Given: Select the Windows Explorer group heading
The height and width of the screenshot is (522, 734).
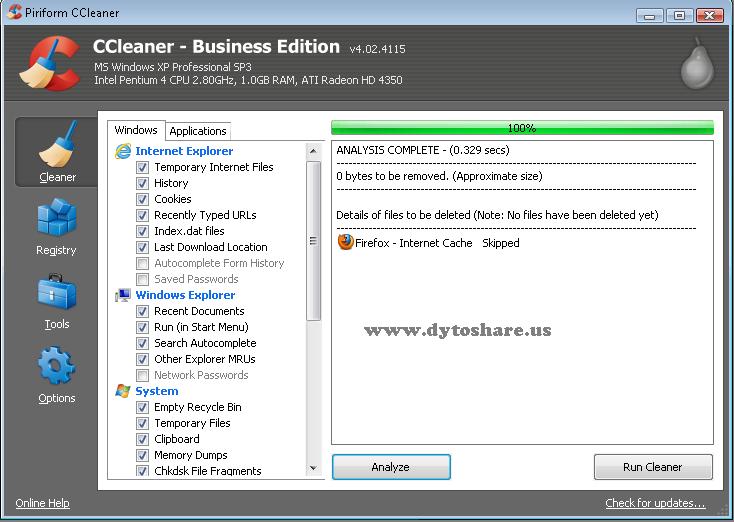Looking at the screenshot, I should [185, 295].
